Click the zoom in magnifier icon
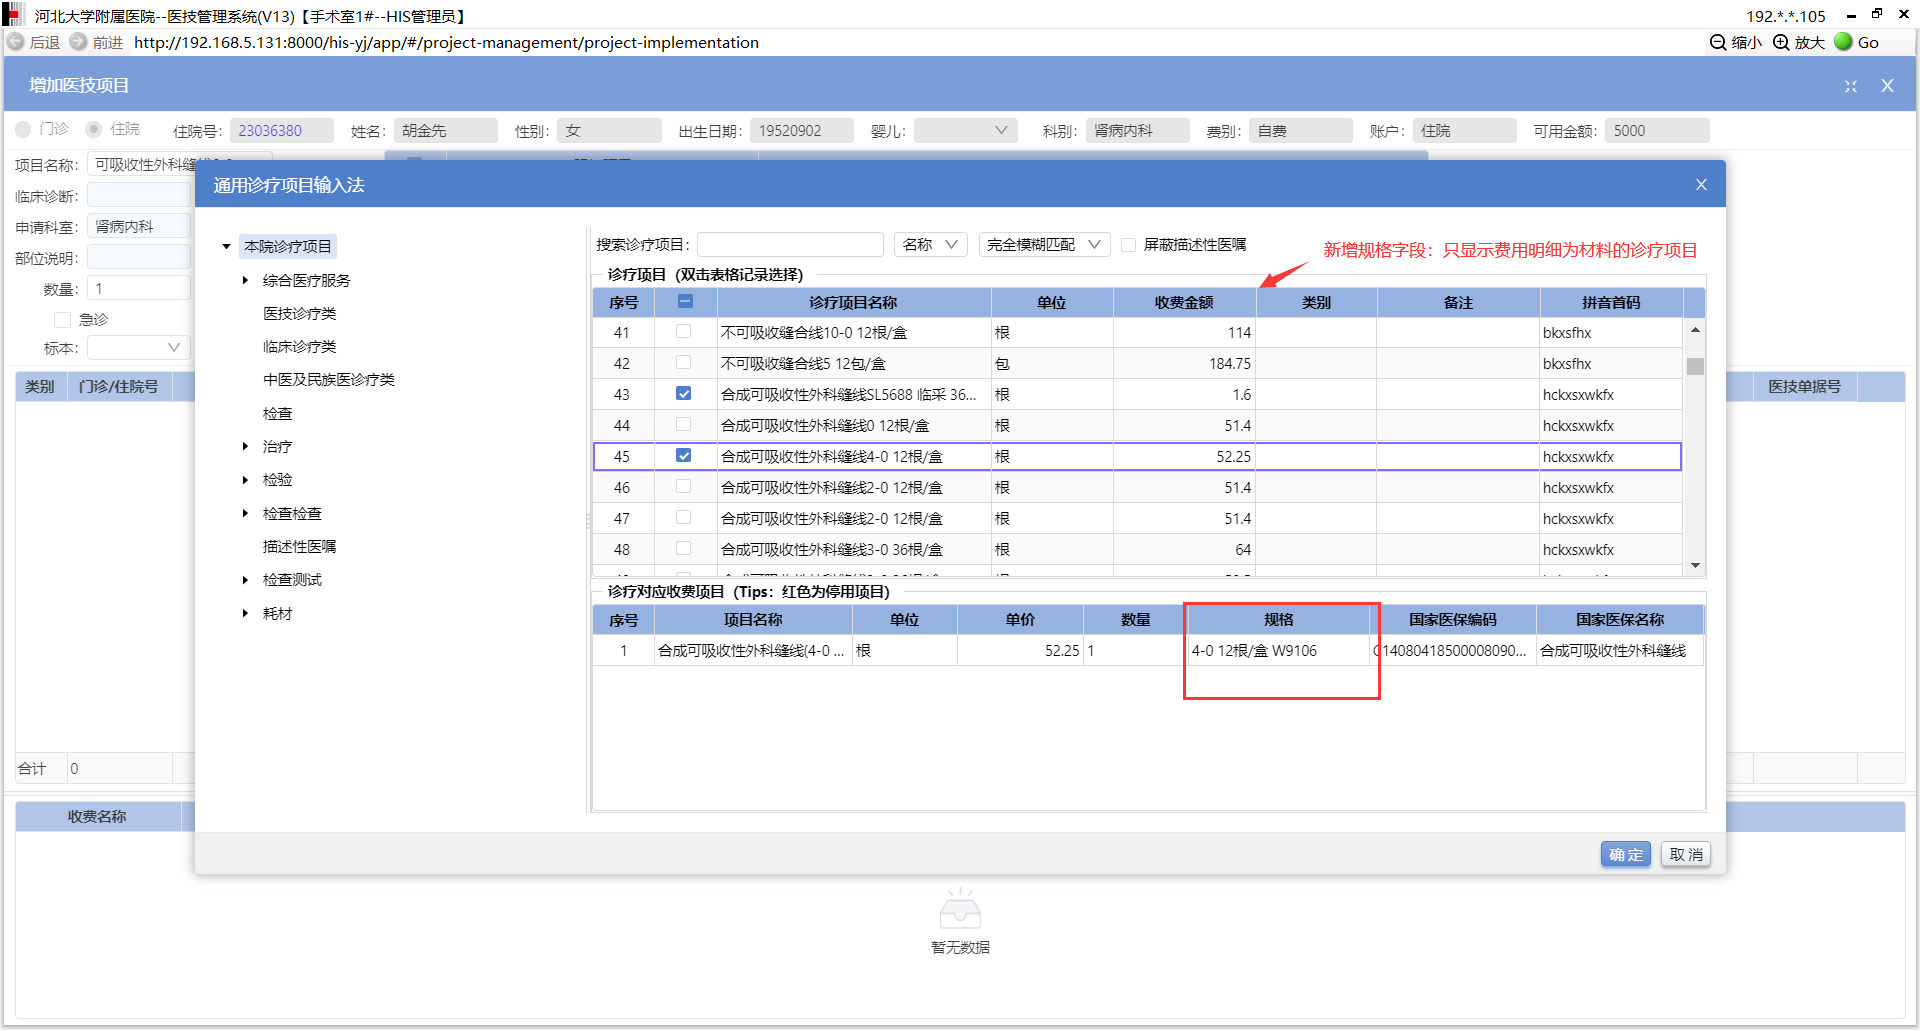 [1781, 42]
